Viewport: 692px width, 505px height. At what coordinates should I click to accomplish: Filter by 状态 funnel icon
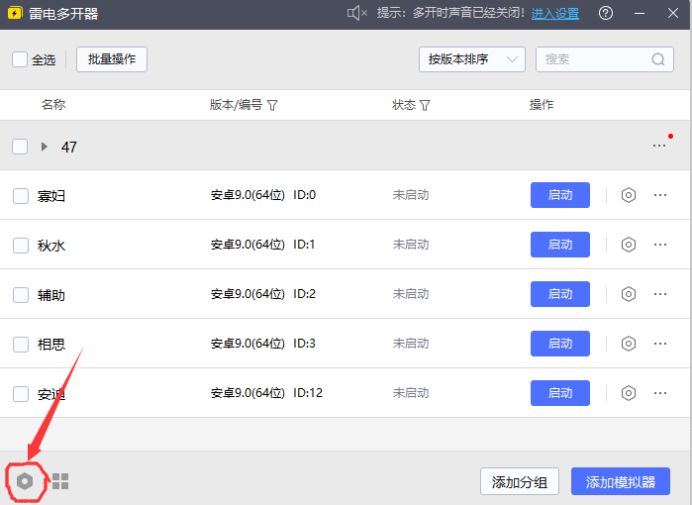click(x=425, y=106)
